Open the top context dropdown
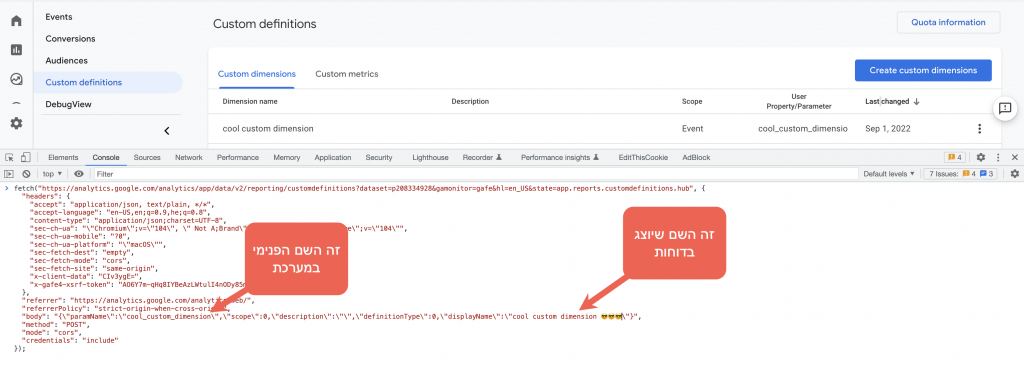The height and width of the screenshot is (374, 1024). click(52, 174)
